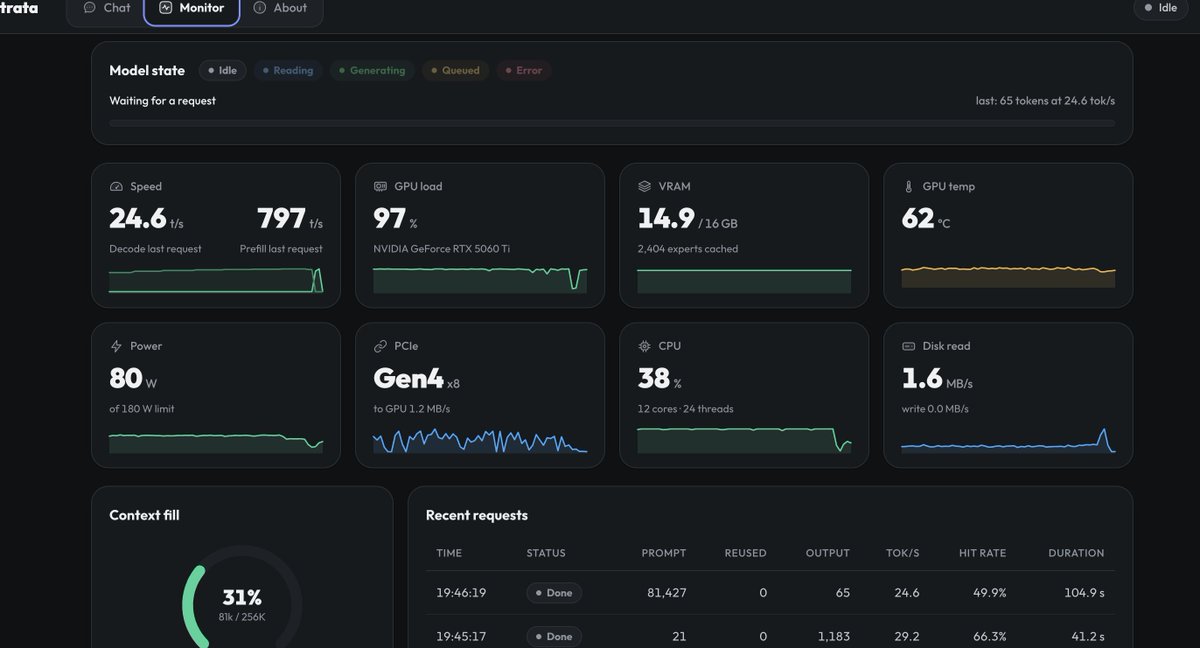1200x648 pixels.
Task: Click "NVIDIA GeForce RTX 5060 Ti" label
Action: [x=441, y=249]
